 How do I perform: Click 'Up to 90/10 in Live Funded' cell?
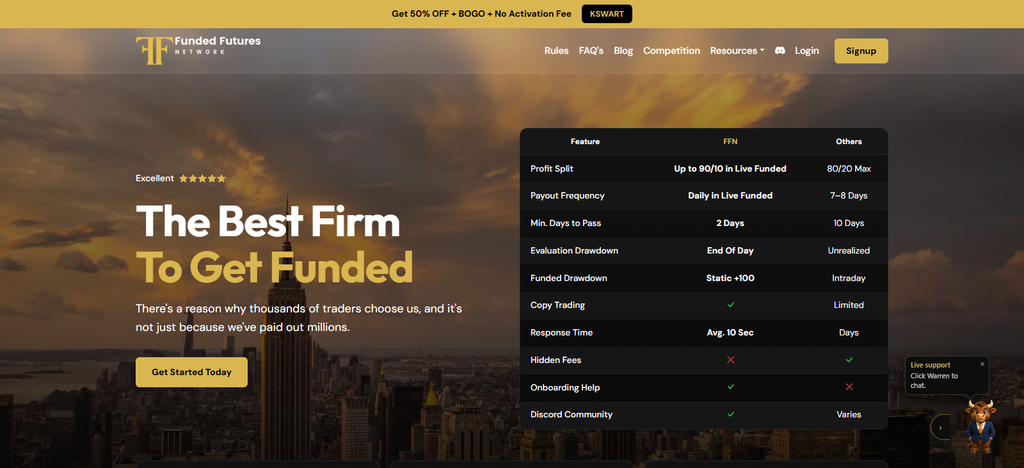coord(730,168)
